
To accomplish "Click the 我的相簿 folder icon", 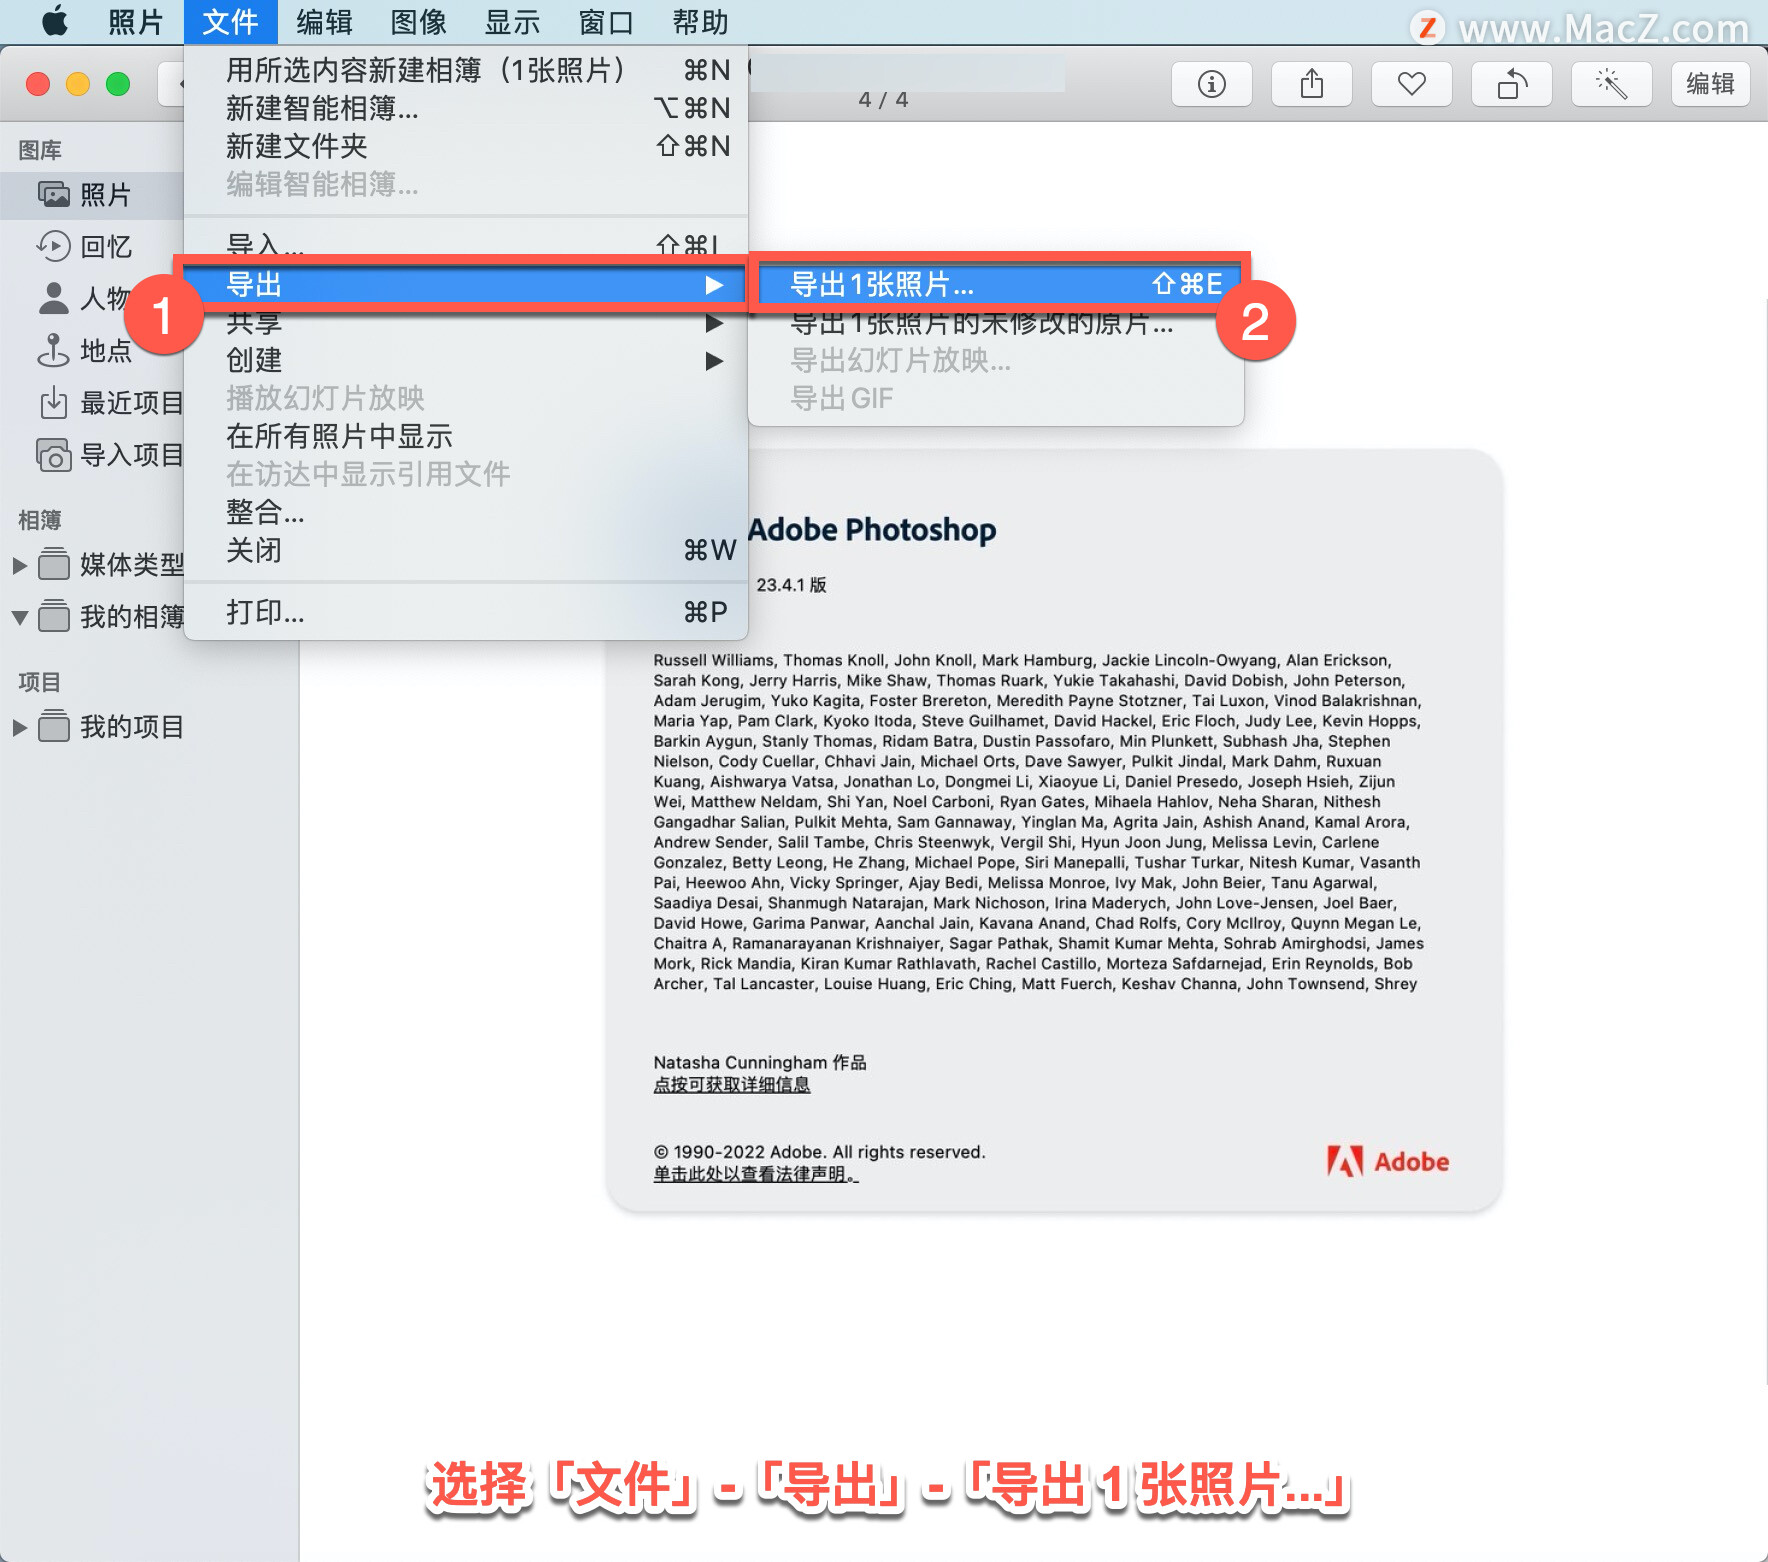I will click(54, 616).
